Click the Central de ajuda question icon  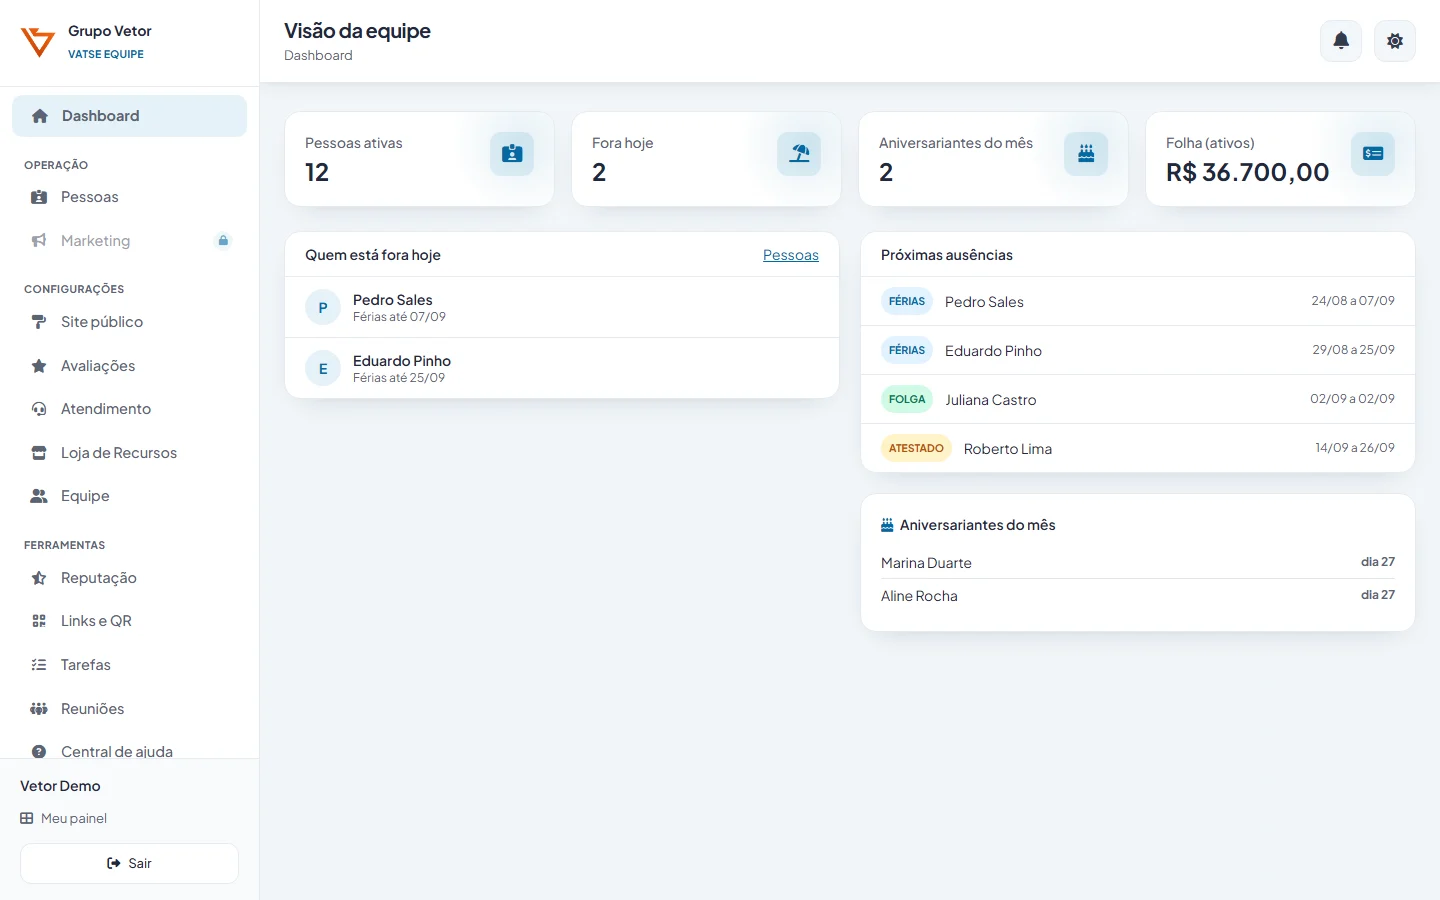[39, 752]
